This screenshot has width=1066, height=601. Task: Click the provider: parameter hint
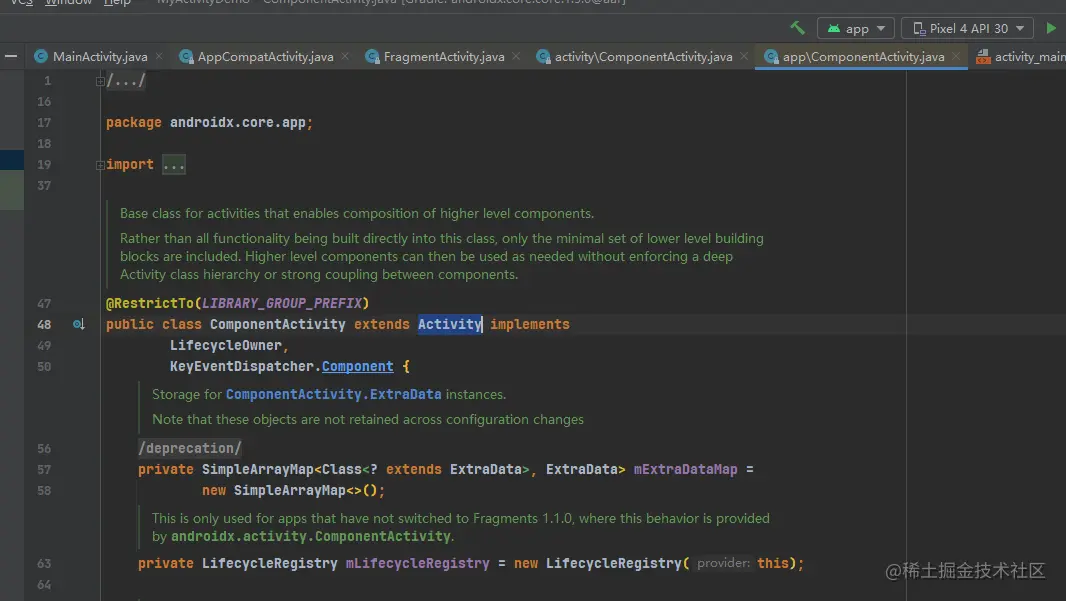pyautogui.click(x=723, y=563)
